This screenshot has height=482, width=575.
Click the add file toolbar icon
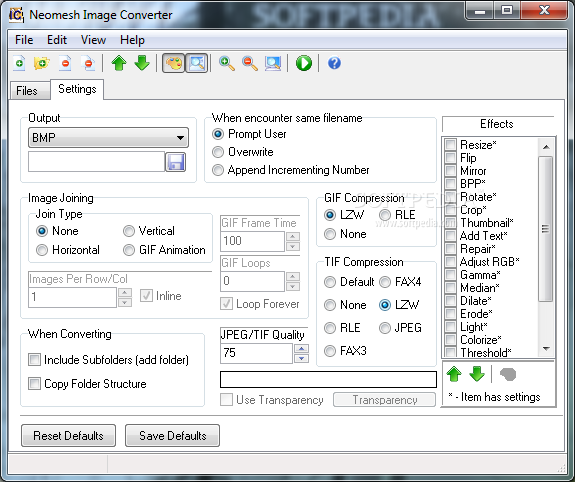click(19, 63)
